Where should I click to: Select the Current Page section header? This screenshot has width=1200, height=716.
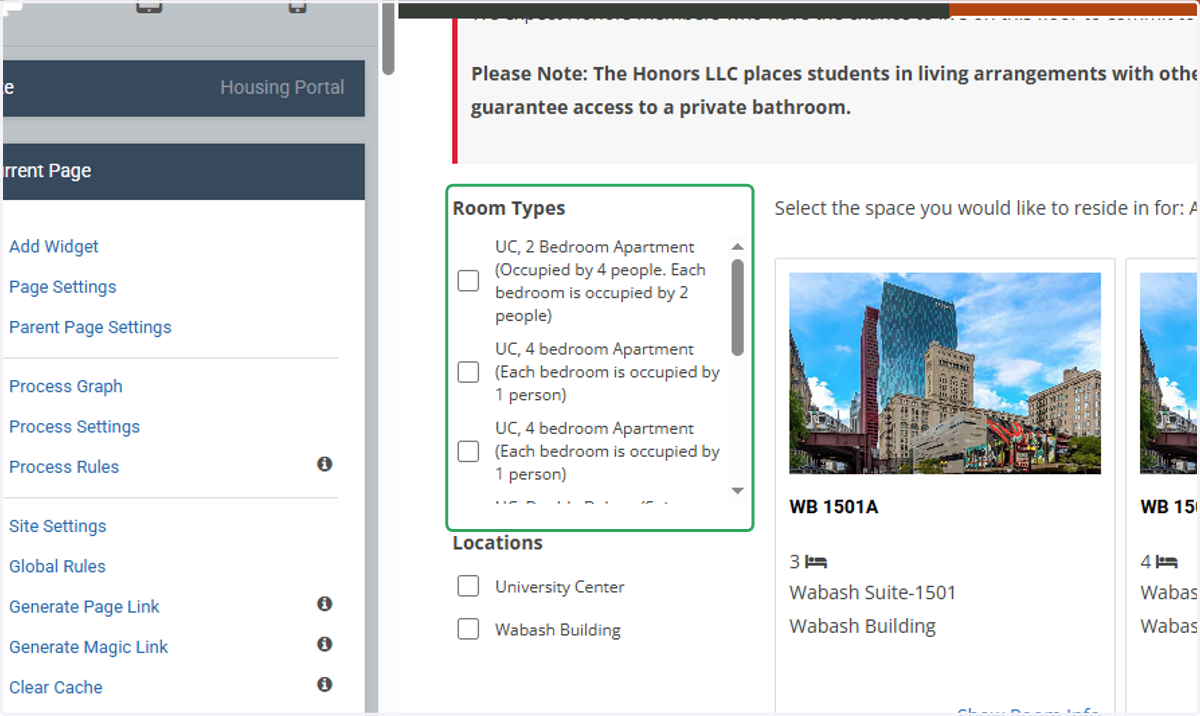[183, 171]
